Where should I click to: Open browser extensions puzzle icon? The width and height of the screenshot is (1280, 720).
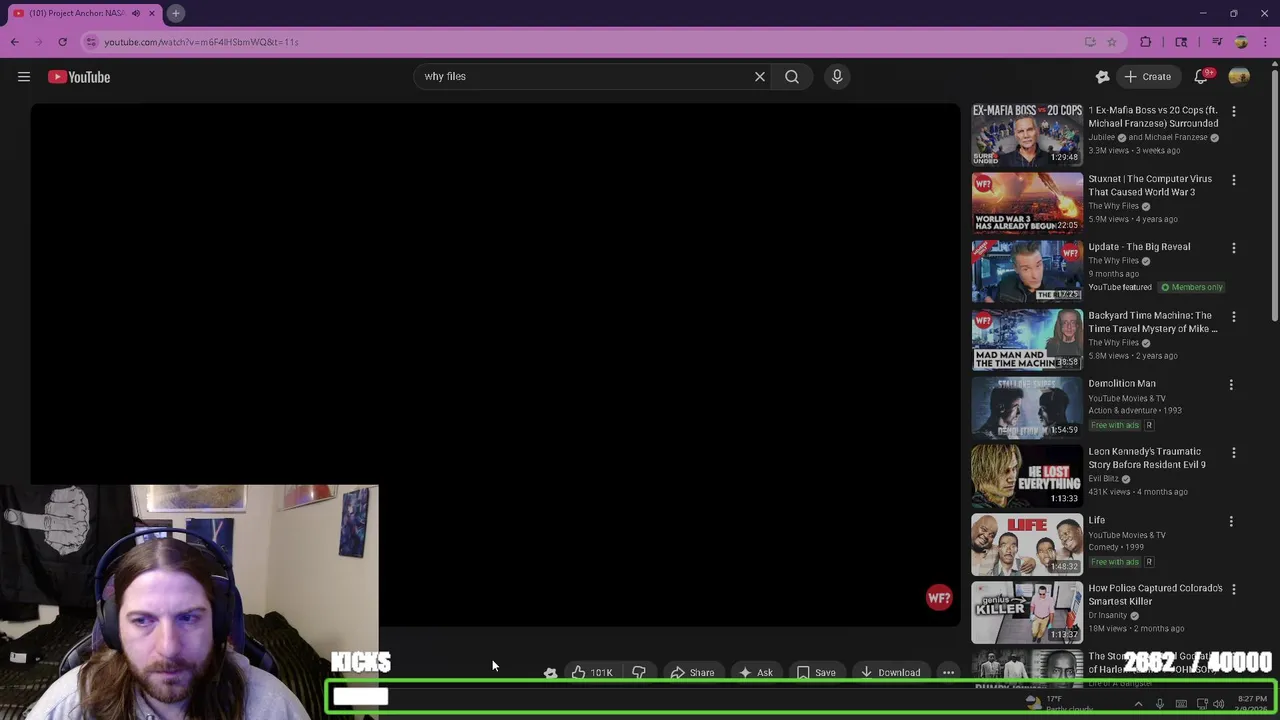click(1146, 42)
